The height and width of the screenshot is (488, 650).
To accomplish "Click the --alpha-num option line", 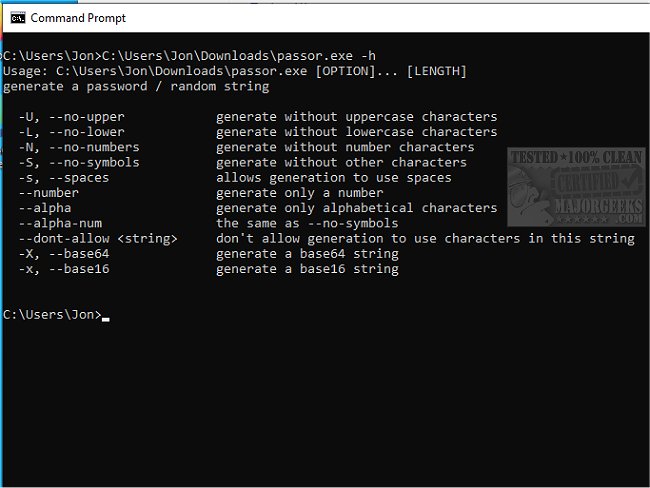I will 60,223.
